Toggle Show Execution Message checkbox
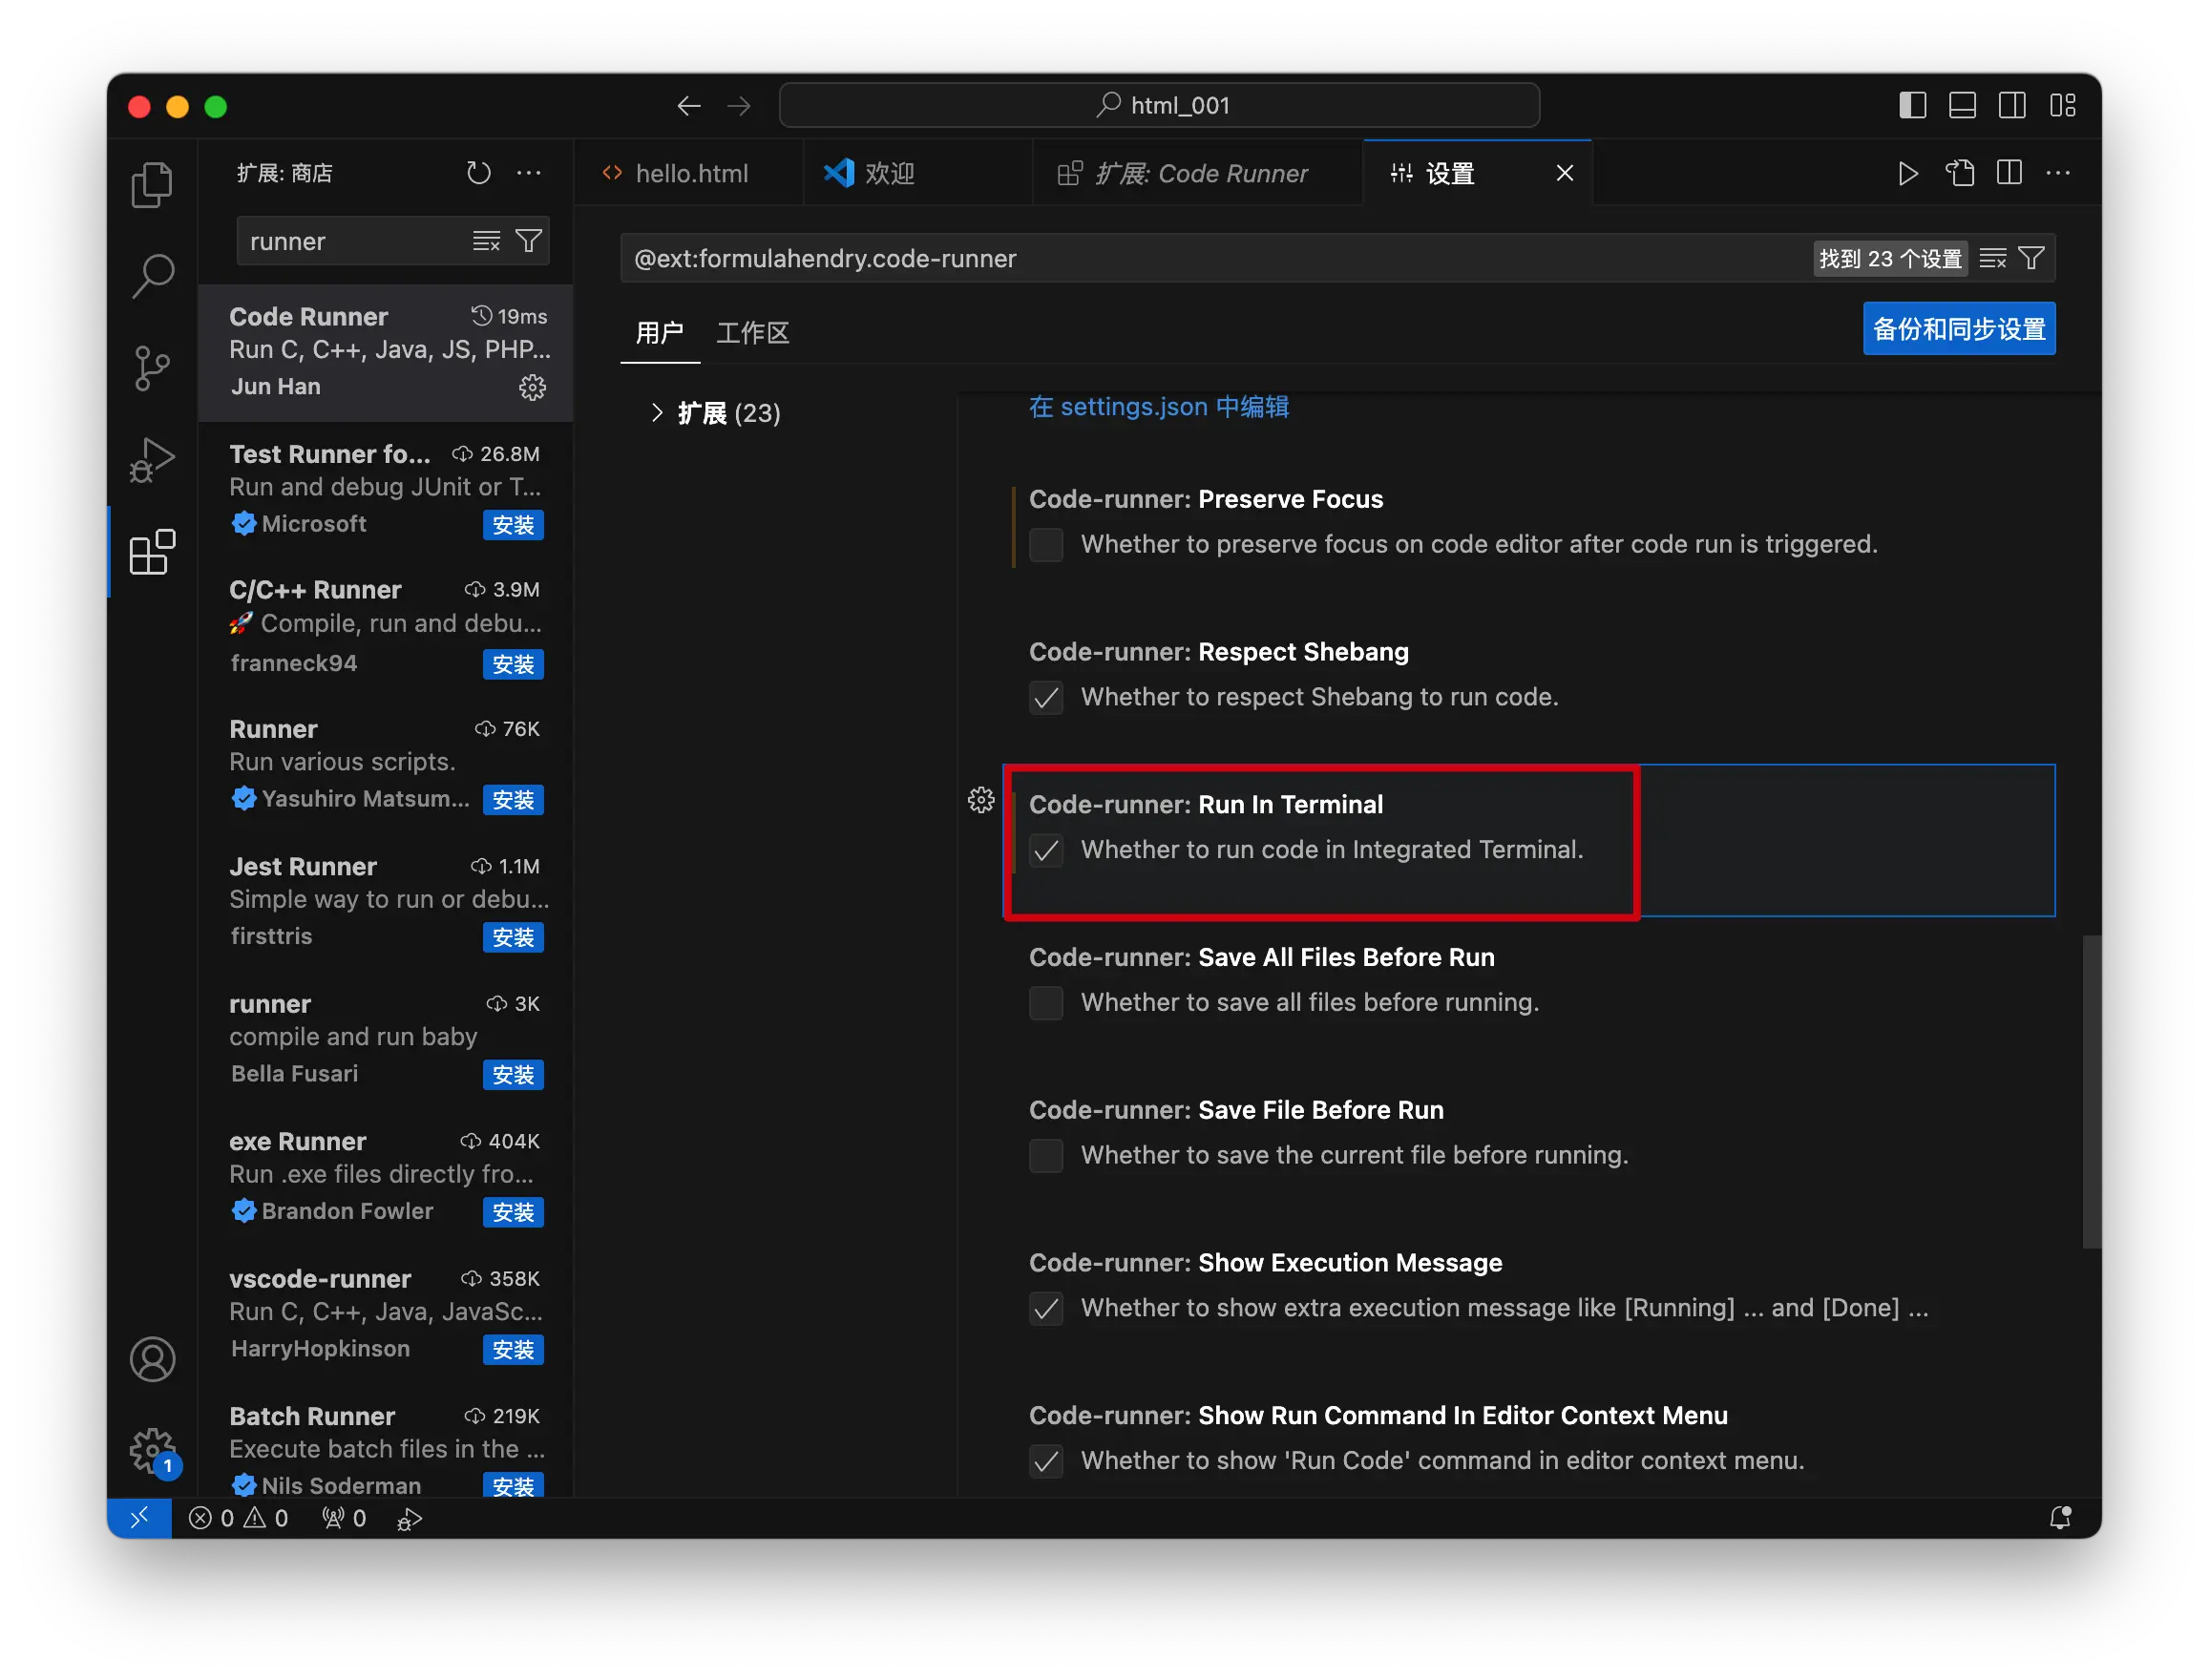 [1046, 1309]
